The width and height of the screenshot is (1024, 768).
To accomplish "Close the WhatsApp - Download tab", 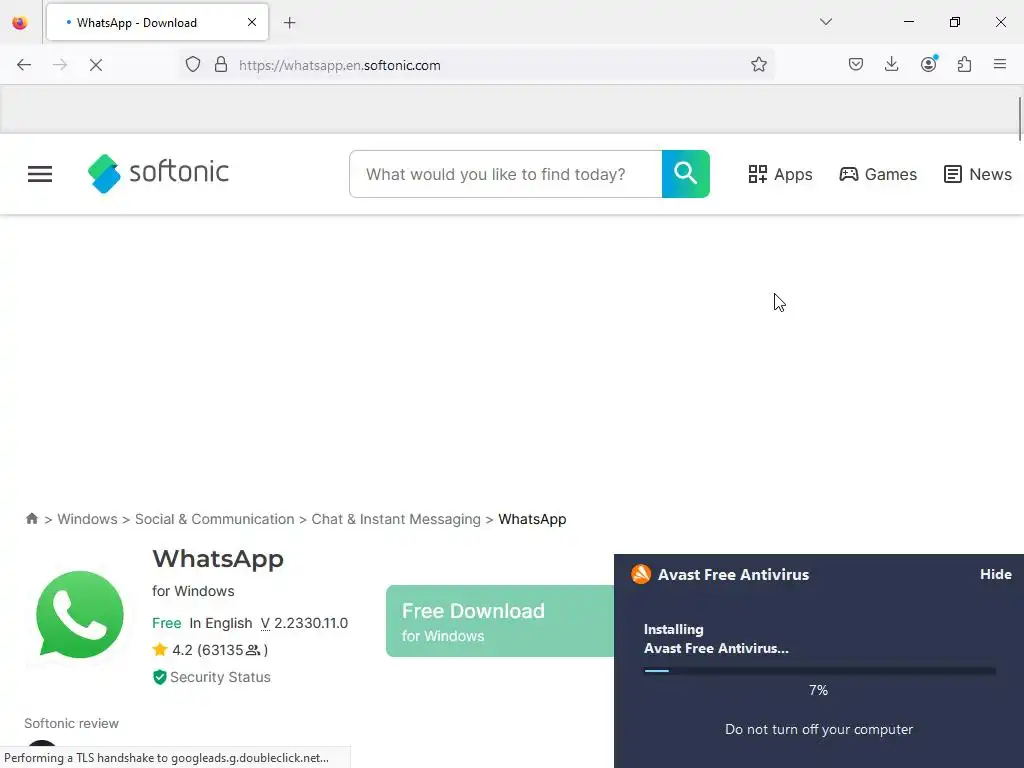I will 251,22.
